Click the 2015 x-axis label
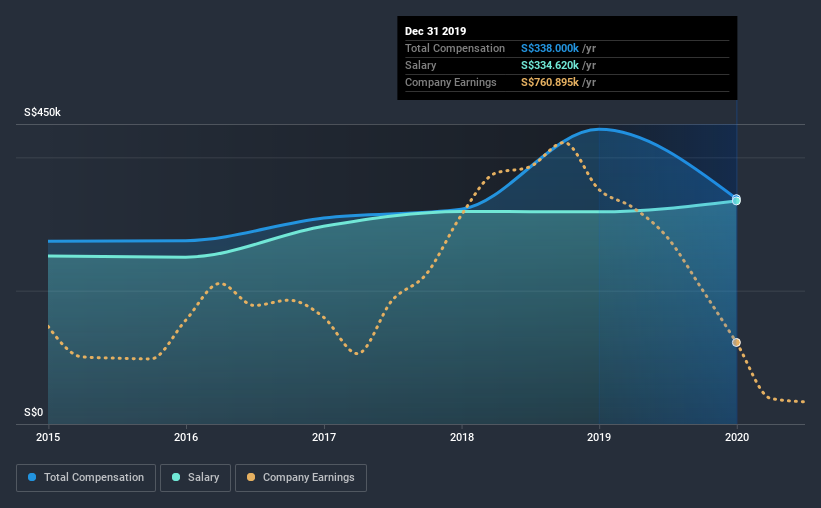This screenshot has height=508, width=821. click(x=48, y=437)
